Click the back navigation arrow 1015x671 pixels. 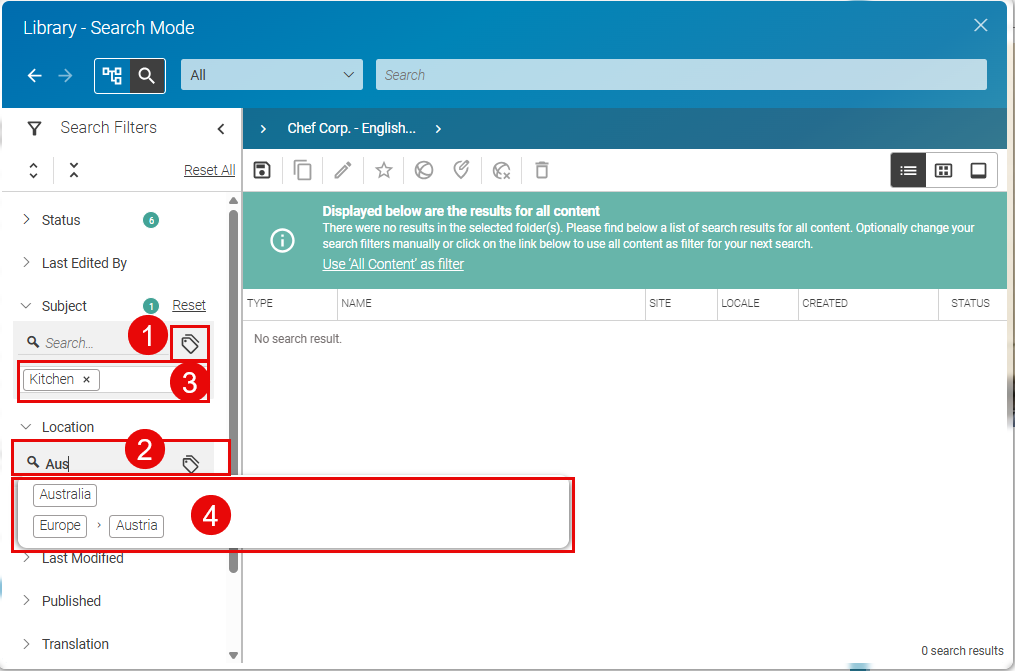[x=35, y=75]
